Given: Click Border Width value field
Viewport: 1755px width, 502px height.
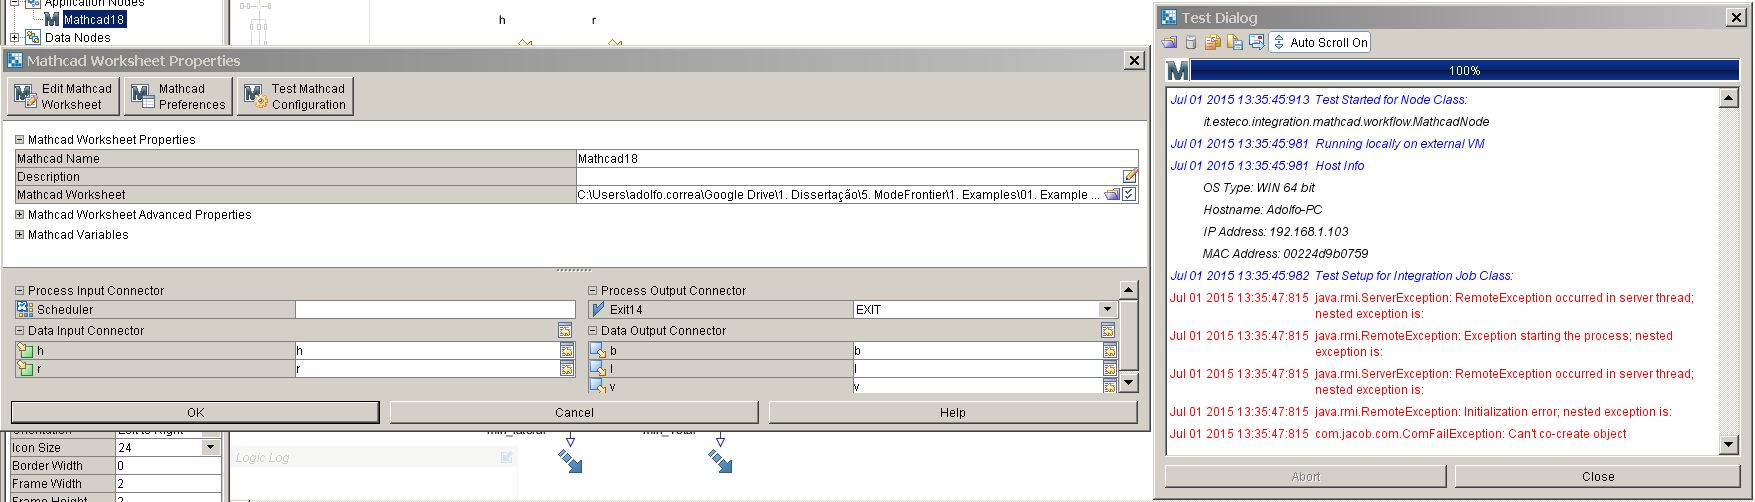Looking at the screenshot, I should coord(168,466).
